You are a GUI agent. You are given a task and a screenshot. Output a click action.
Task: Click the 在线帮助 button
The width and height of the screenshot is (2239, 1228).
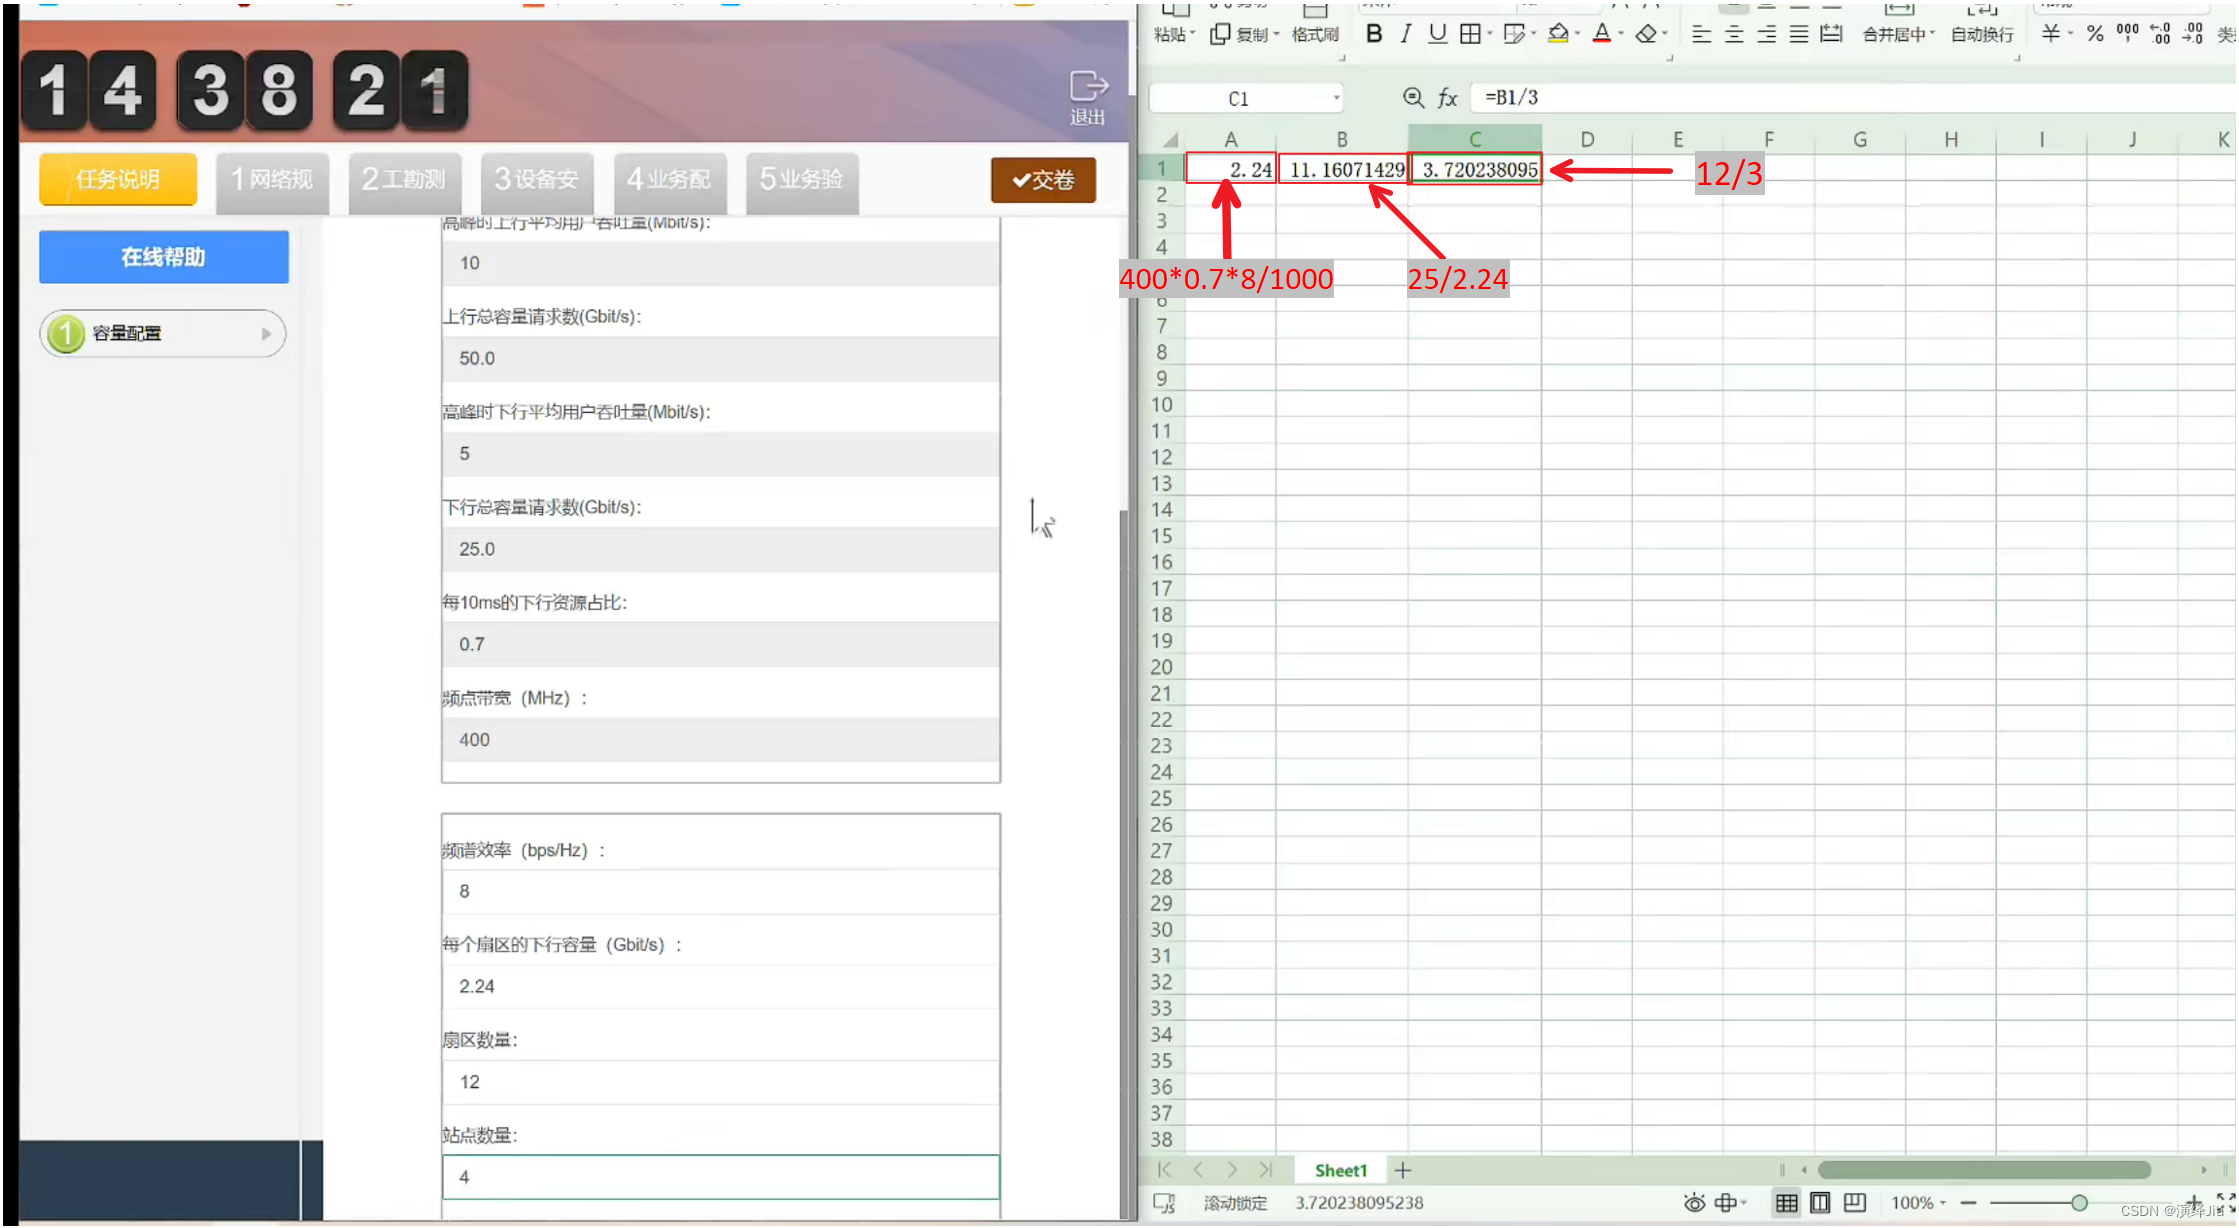[x=164, y=257]
